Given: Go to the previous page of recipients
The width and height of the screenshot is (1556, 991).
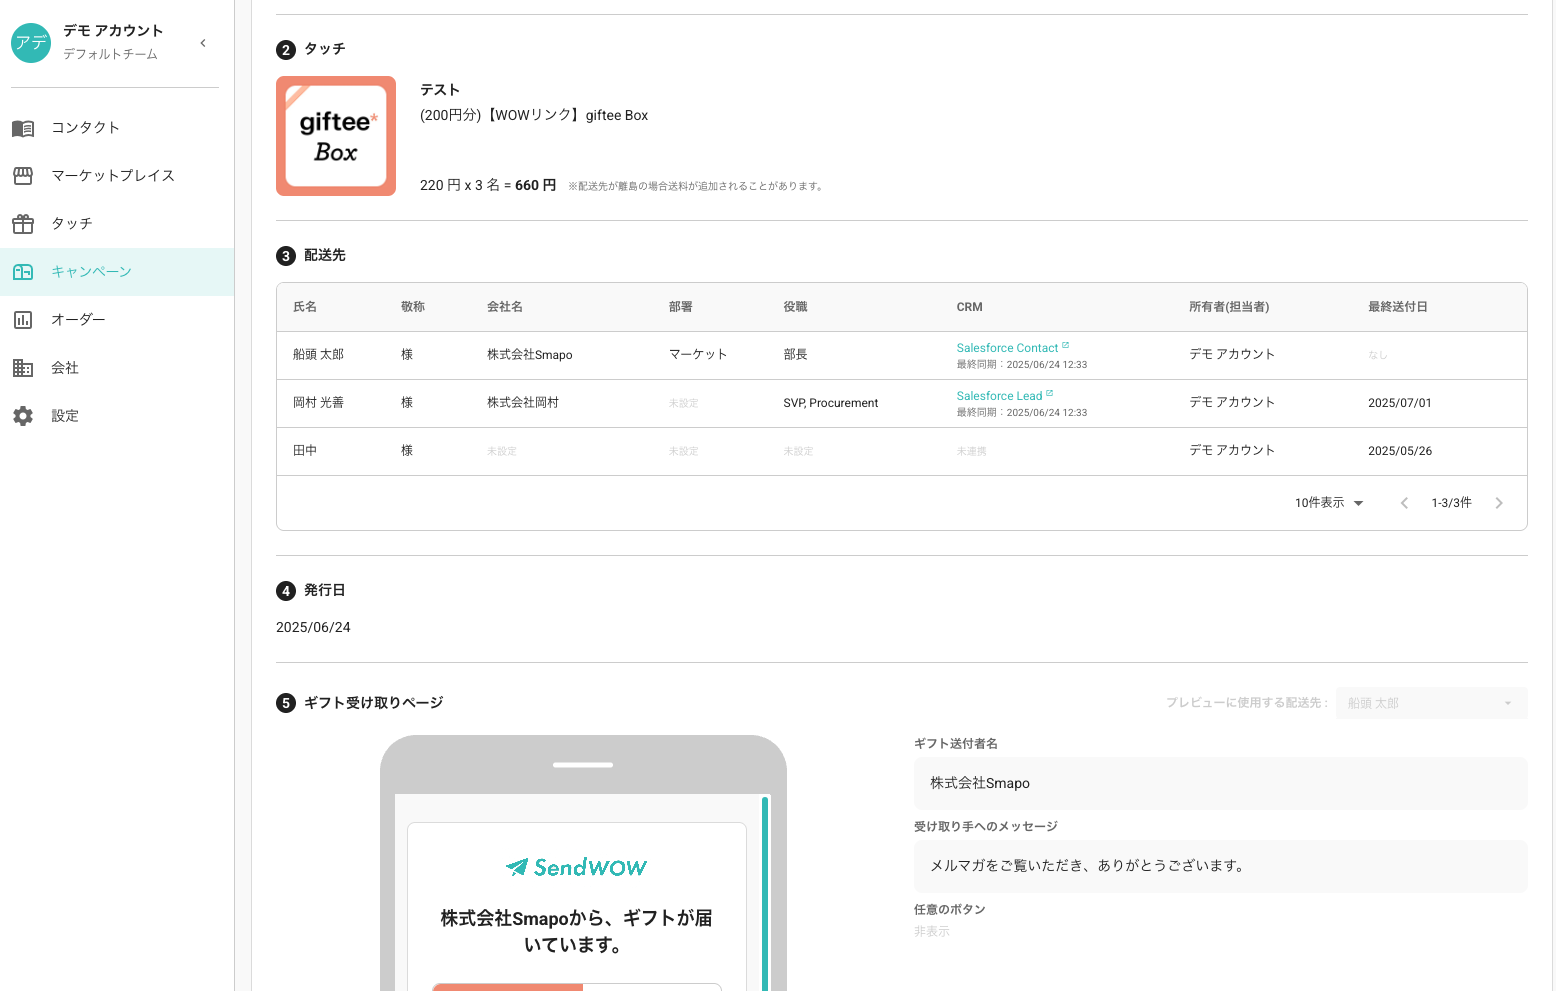Looking at the screenshot, I should coord(1404,503).
